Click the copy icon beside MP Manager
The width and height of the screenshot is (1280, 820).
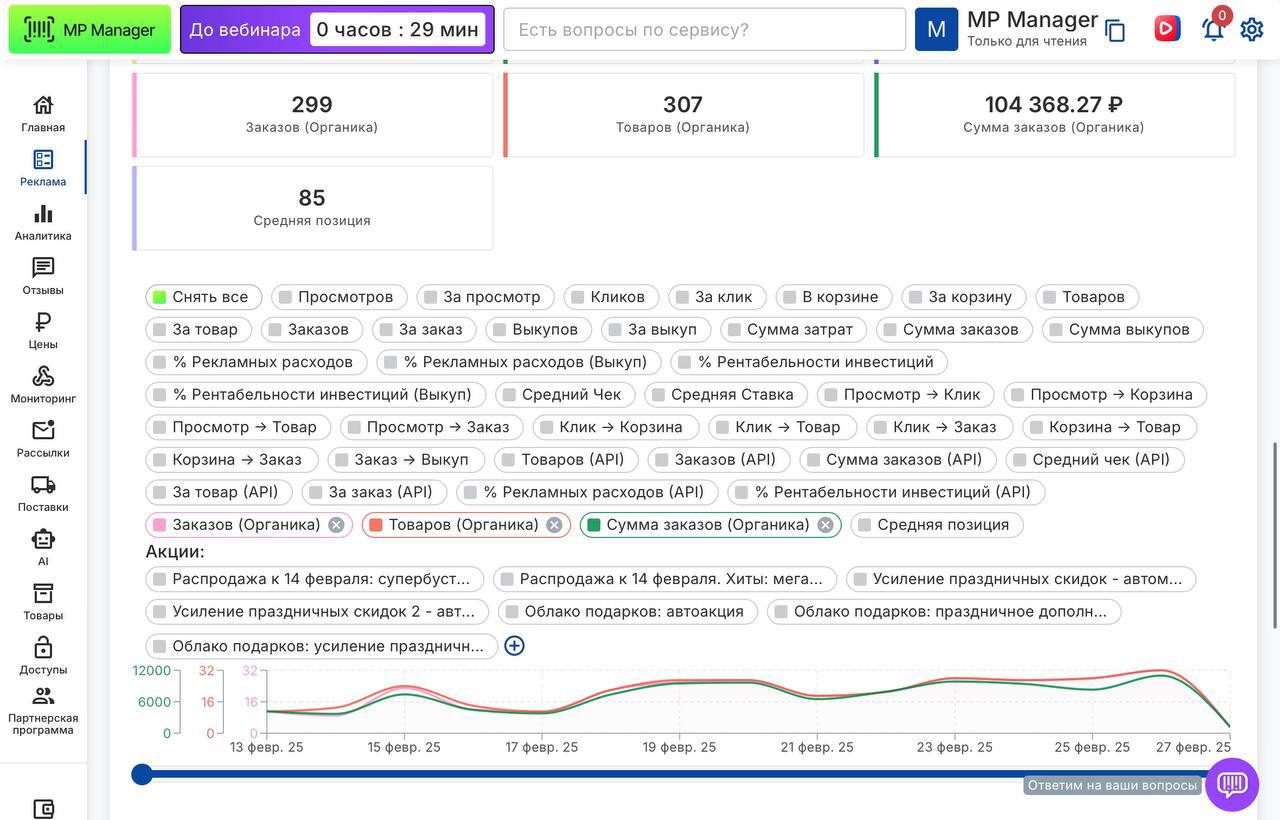[1115, 31]
